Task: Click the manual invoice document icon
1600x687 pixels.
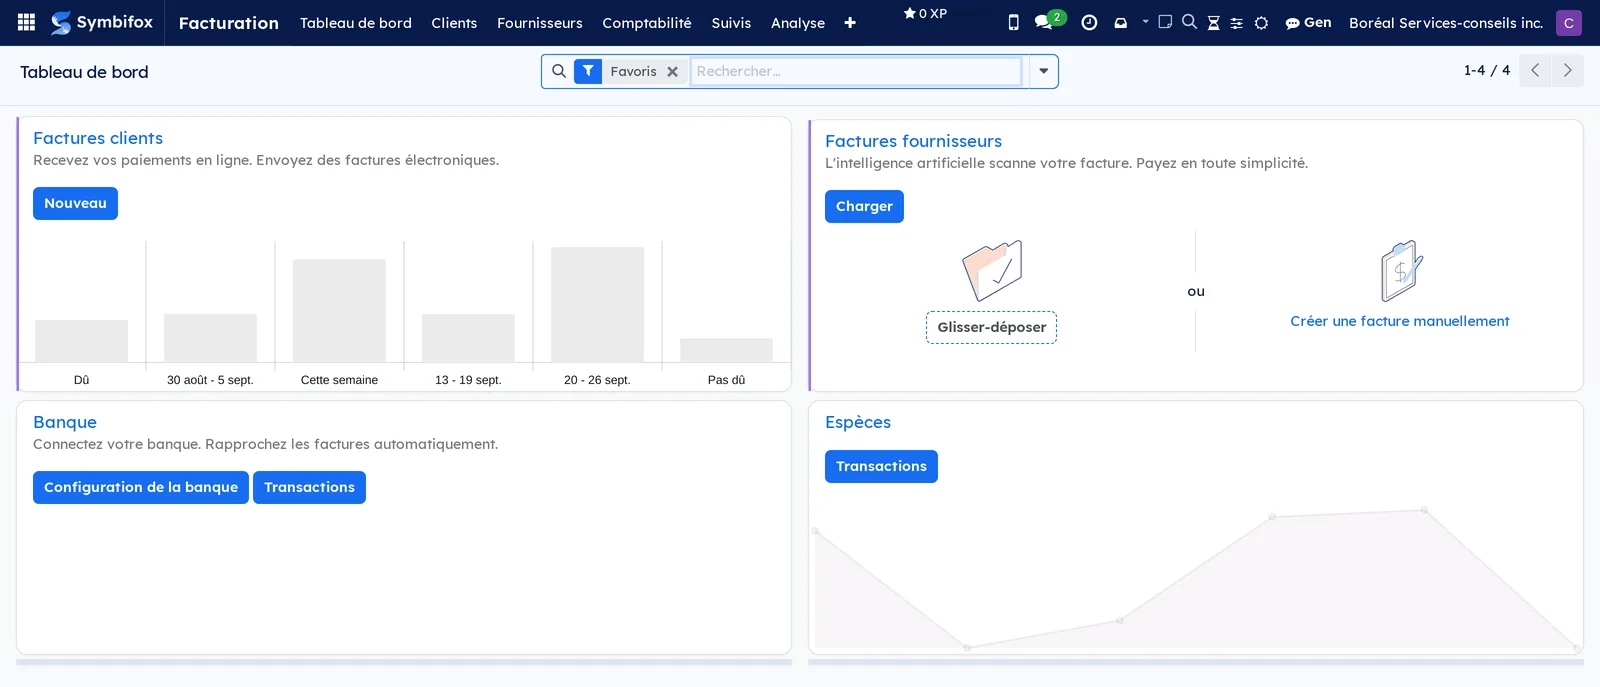Action: (x=1401, y=270)
